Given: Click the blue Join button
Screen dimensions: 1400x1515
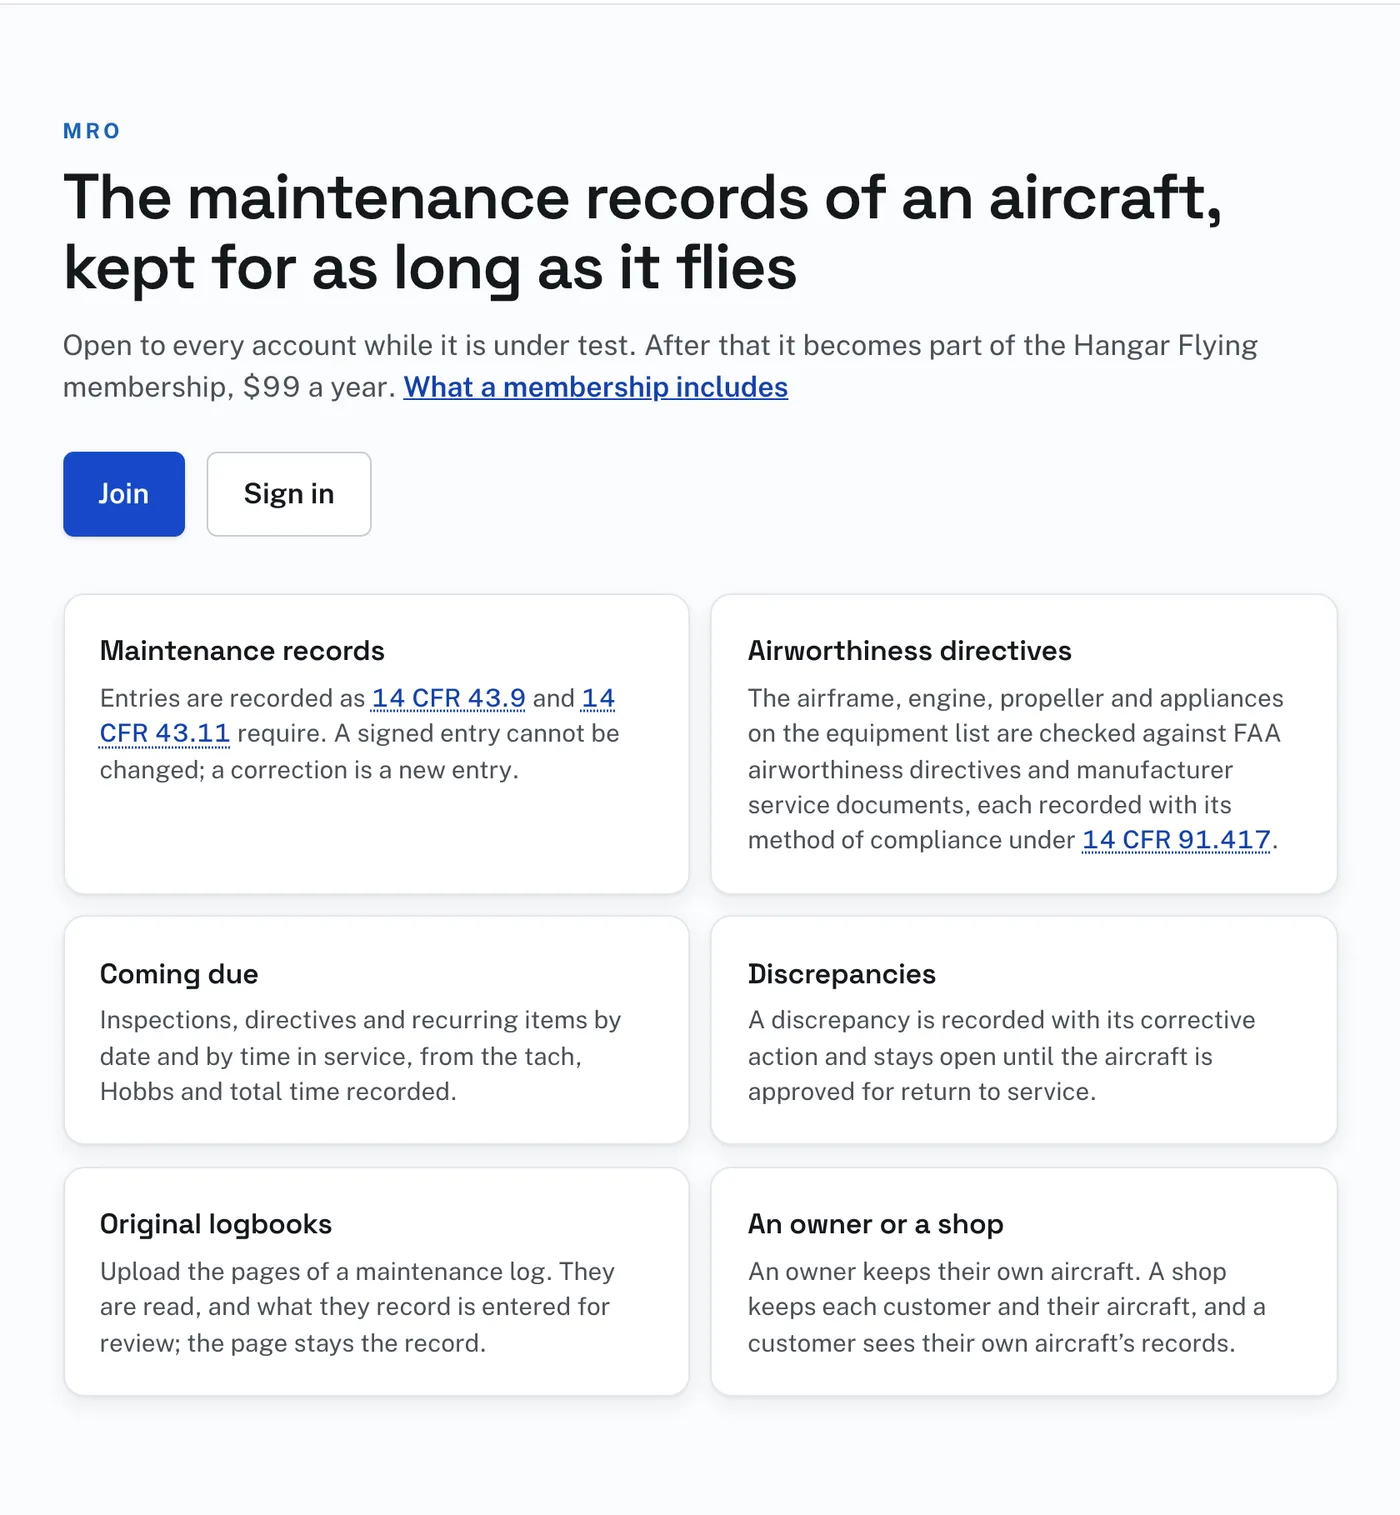Looking at the screenshot, I should (x=124, y=494).
